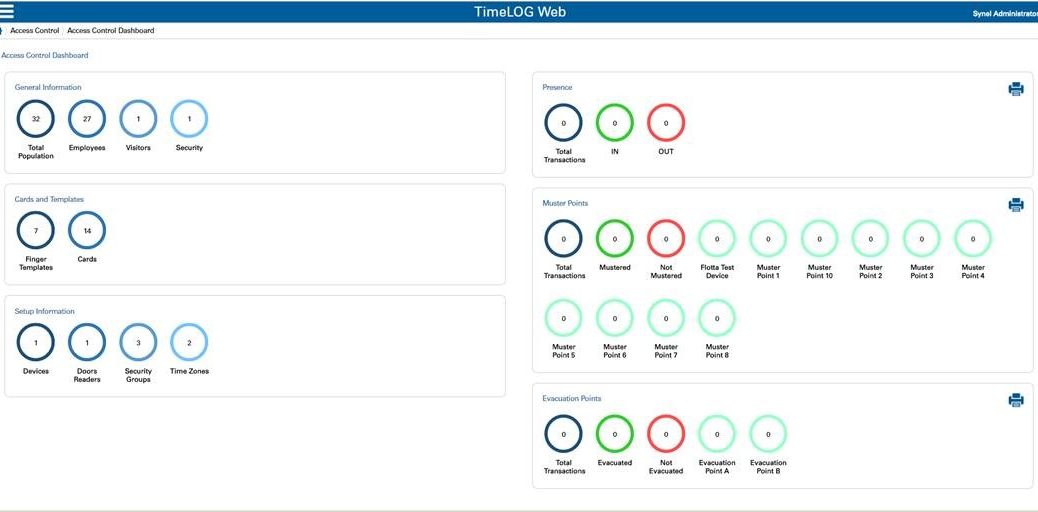This screenshot has width=1038, height=512.
Task: Click the Total Population circle
Action: [36, 119]
